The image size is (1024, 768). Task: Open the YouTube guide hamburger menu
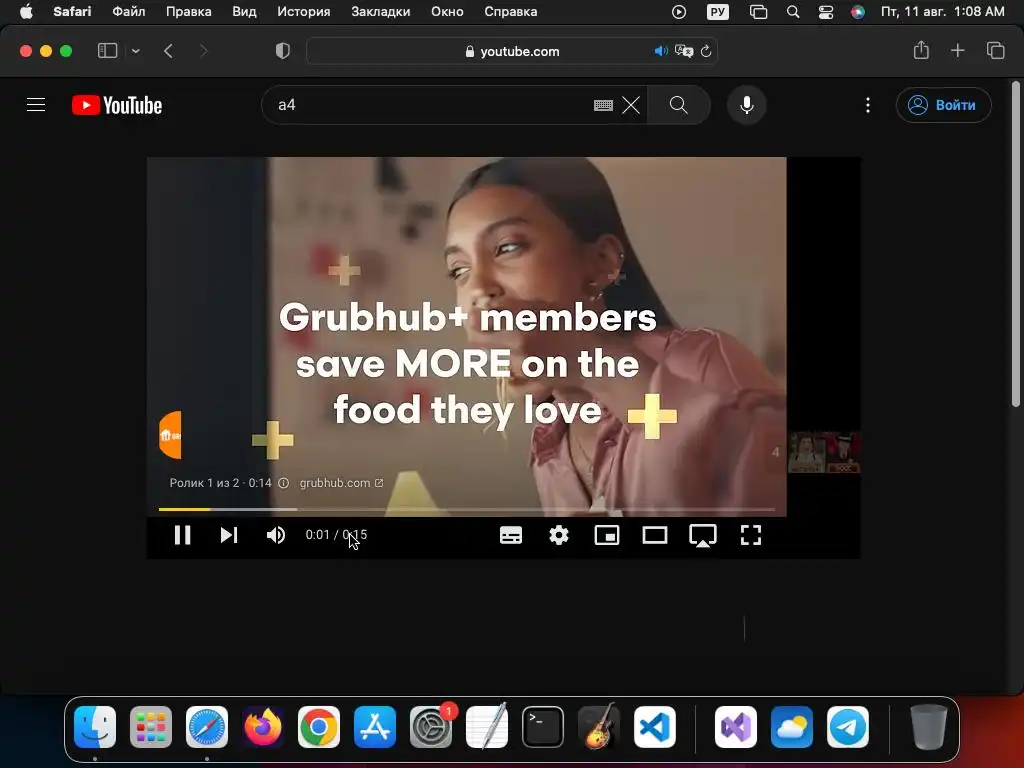pos(36,105)
